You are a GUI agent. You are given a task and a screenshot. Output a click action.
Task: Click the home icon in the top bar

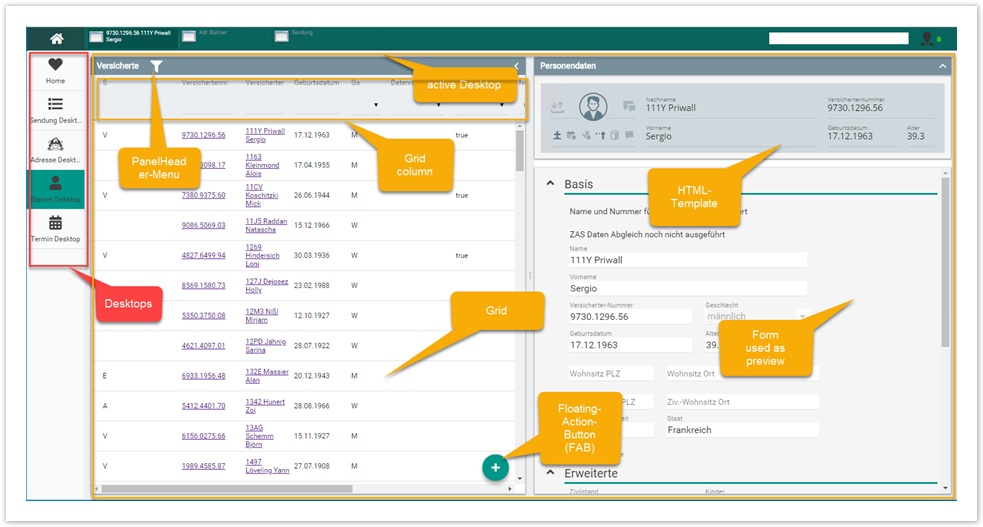click(57, 38)
